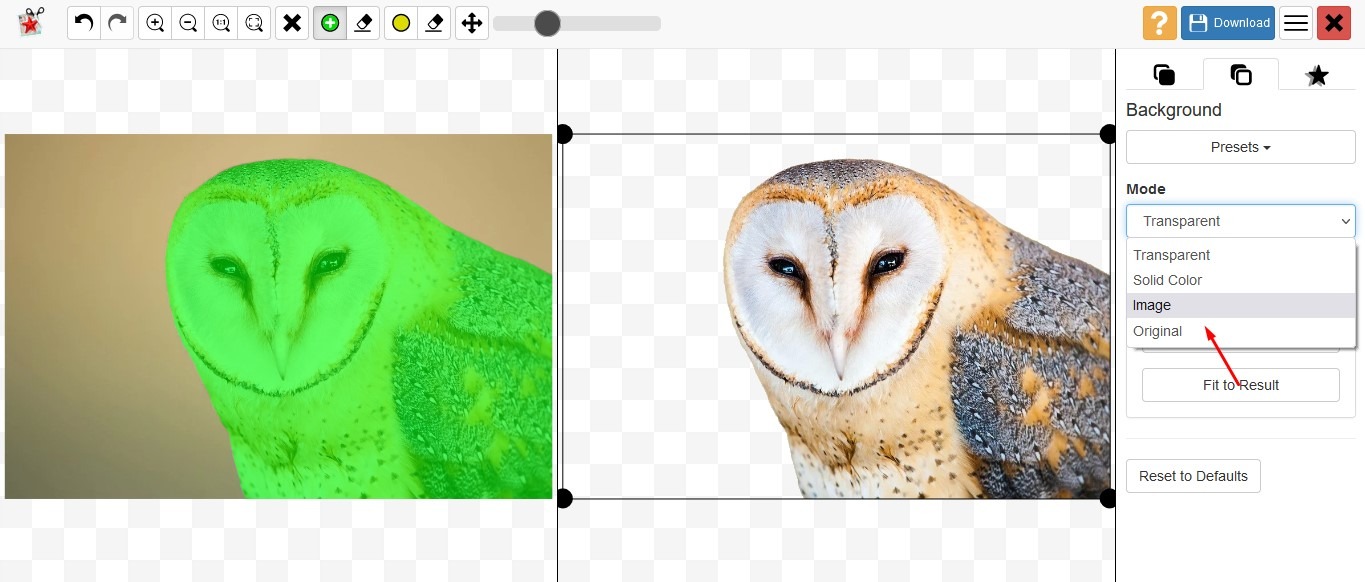
Task: Choose Original from the Mode list
Action: (1241, 331)
